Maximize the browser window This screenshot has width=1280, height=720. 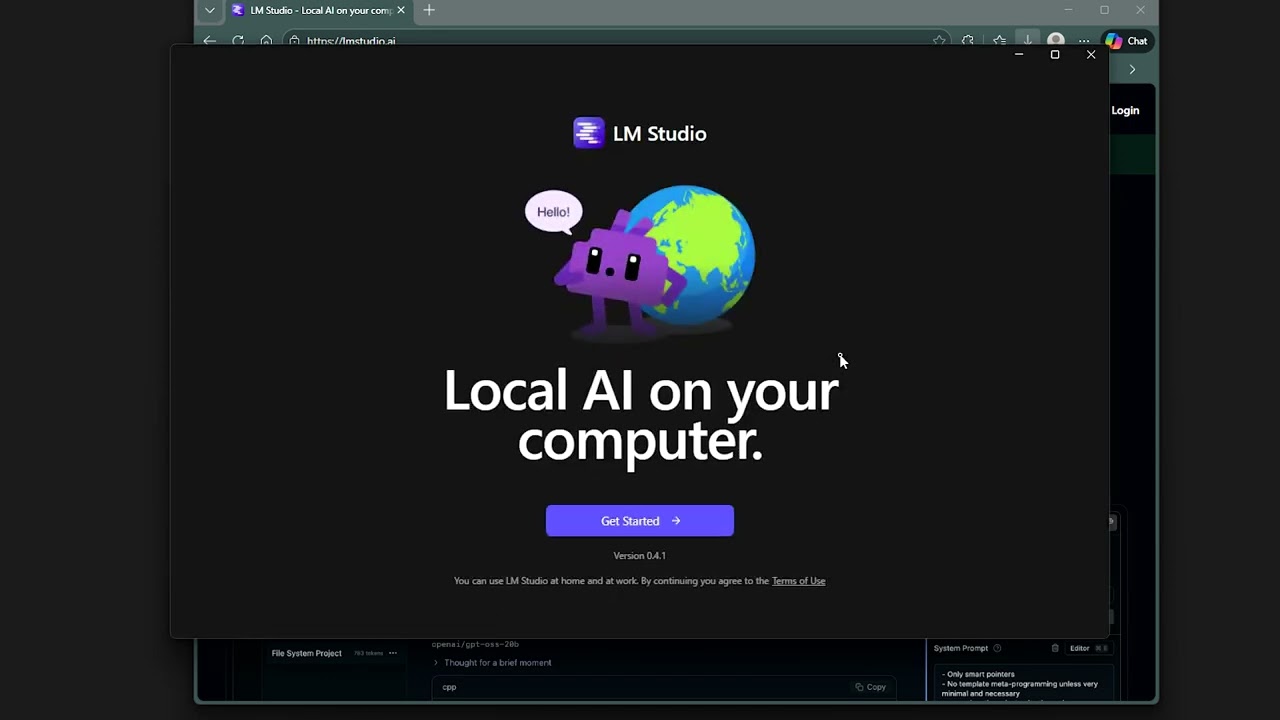1104,10
